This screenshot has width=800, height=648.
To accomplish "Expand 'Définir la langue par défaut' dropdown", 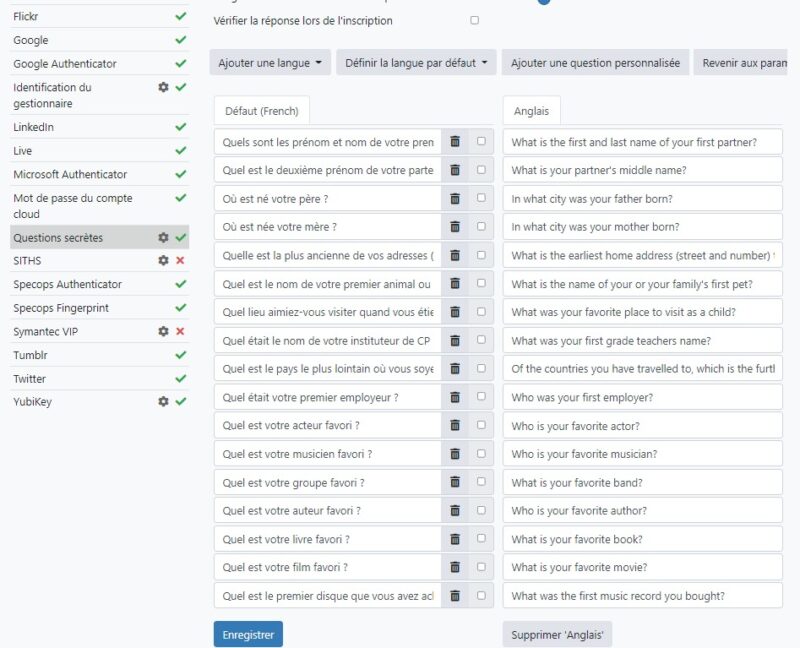I will [x=416, y=63].
